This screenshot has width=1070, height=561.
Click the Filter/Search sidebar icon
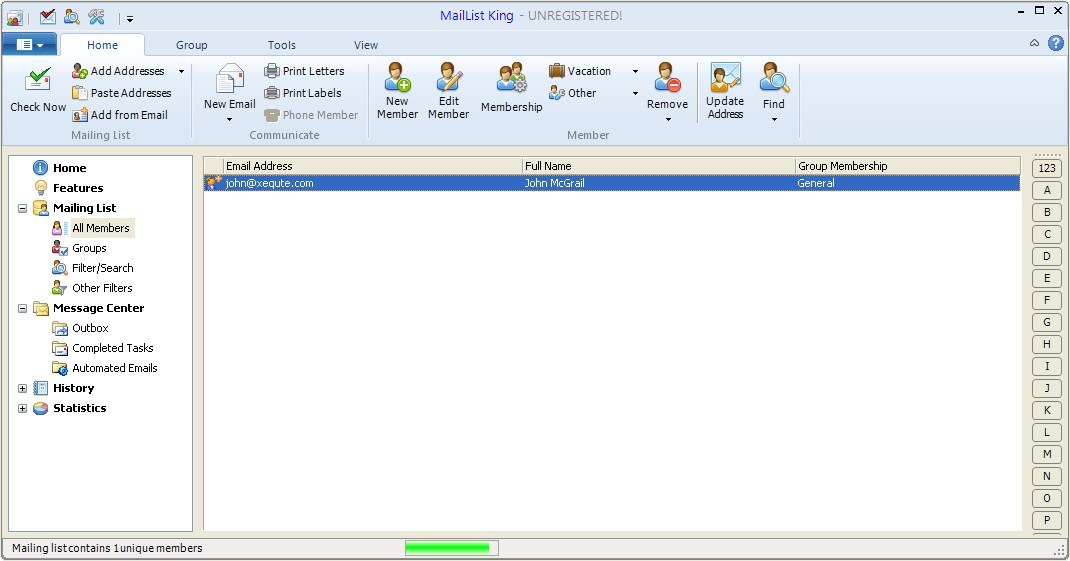pos(59,268)
